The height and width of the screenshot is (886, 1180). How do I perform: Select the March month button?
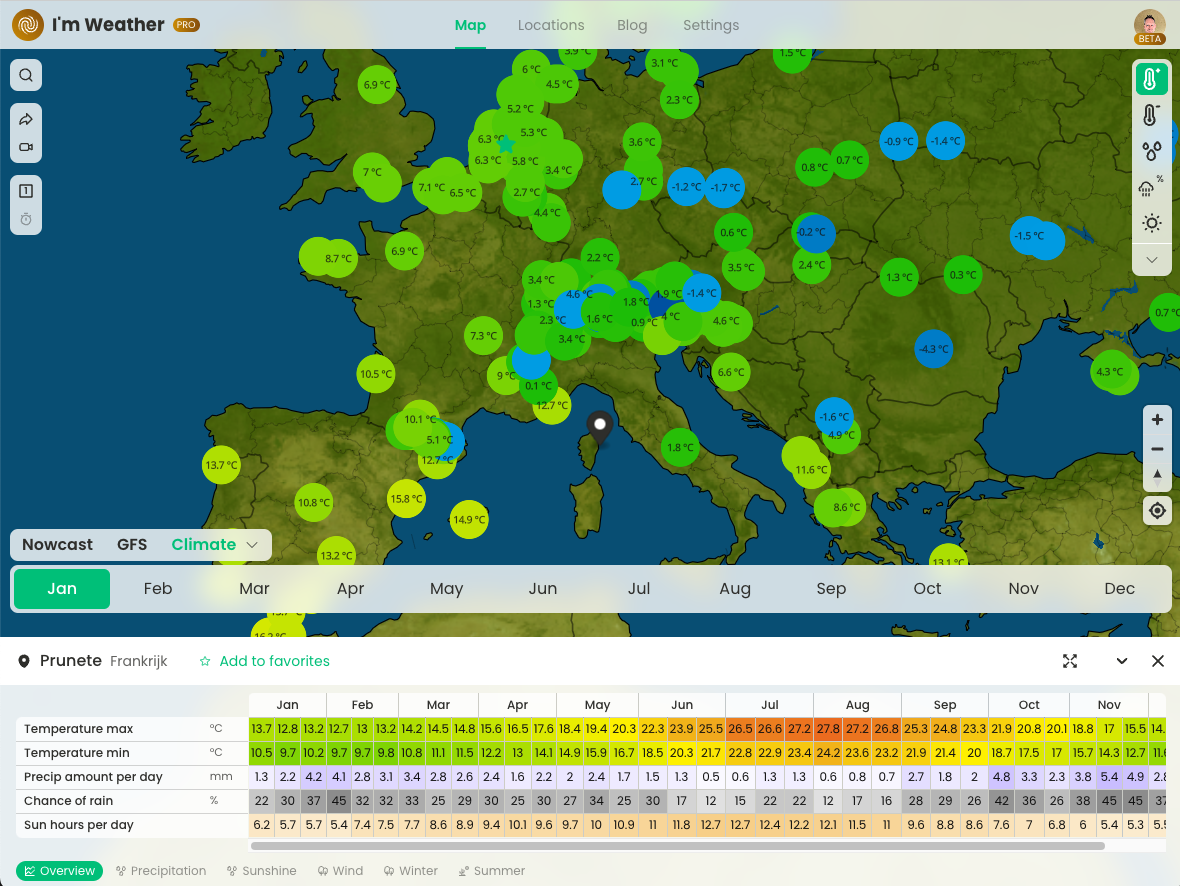254,589
